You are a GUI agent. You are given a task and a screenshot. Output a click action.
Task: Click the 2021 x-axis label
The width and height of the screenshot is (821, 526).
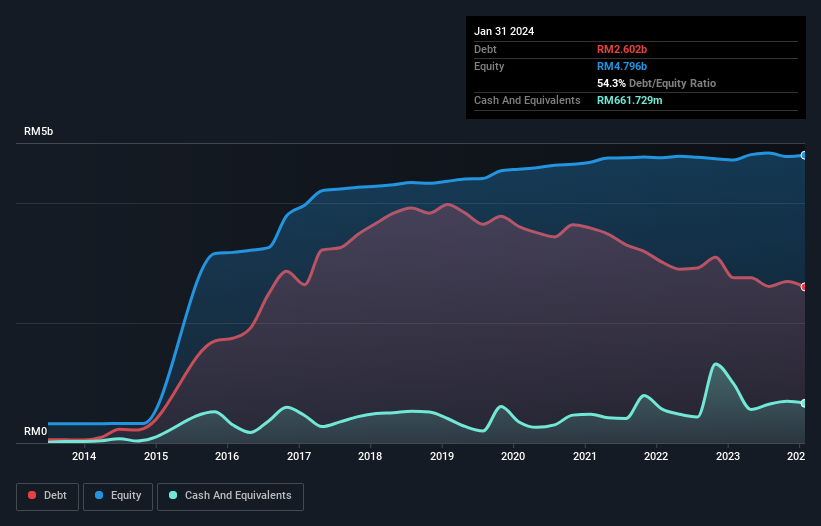(584, 456)
